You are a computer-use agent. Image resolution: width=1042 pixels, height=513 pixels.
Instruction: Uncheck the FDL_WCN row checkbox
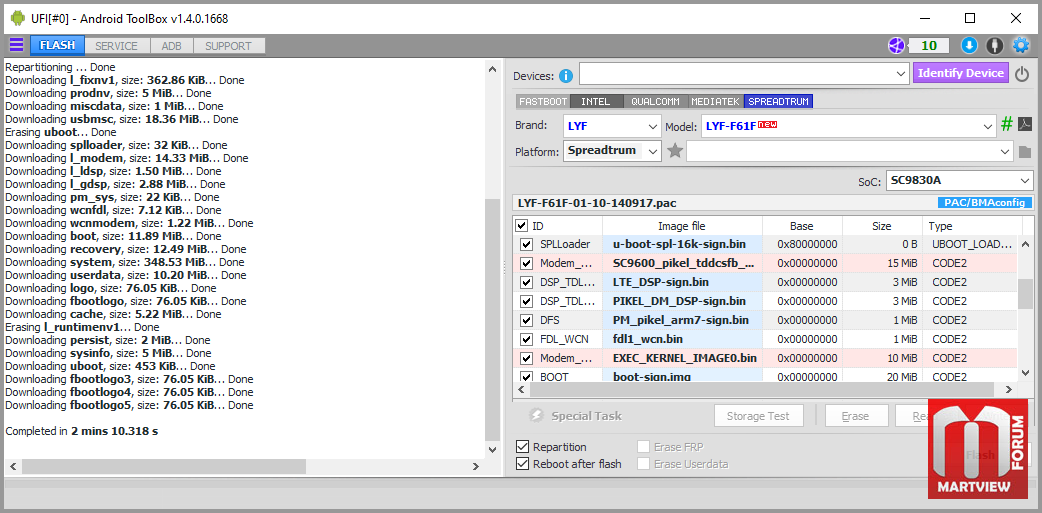point(527,340)
